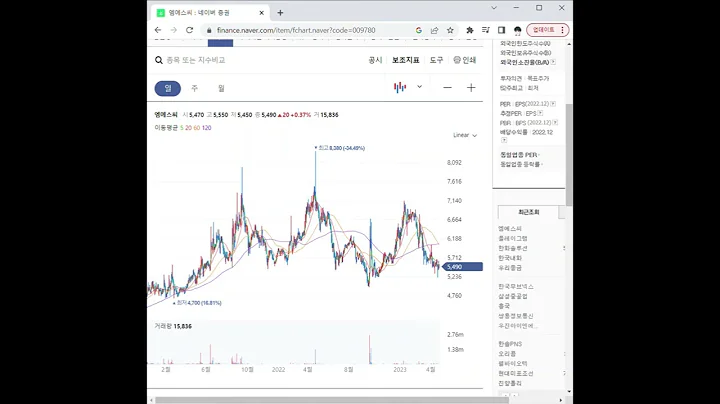
Task: Click the browser forward arrow
Action: (174, 30)
